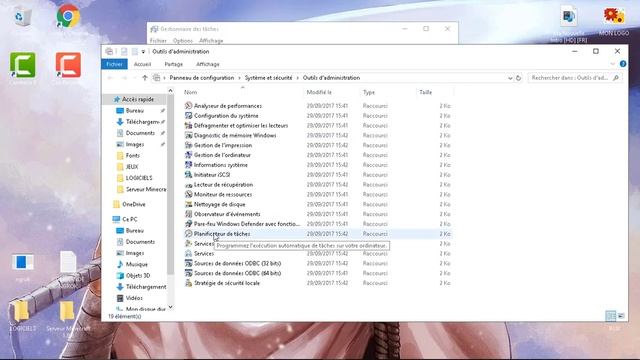This screenshot has width=640, height=360.
Task: Switch to large thumbnails view icon
Action: tap(621, 316)
